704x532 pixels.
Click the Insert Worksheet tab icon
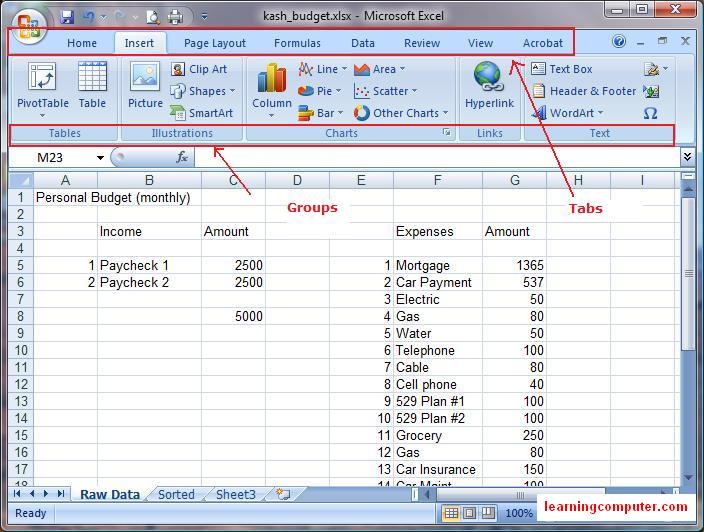pyautogui.click(x=283, y=494)
